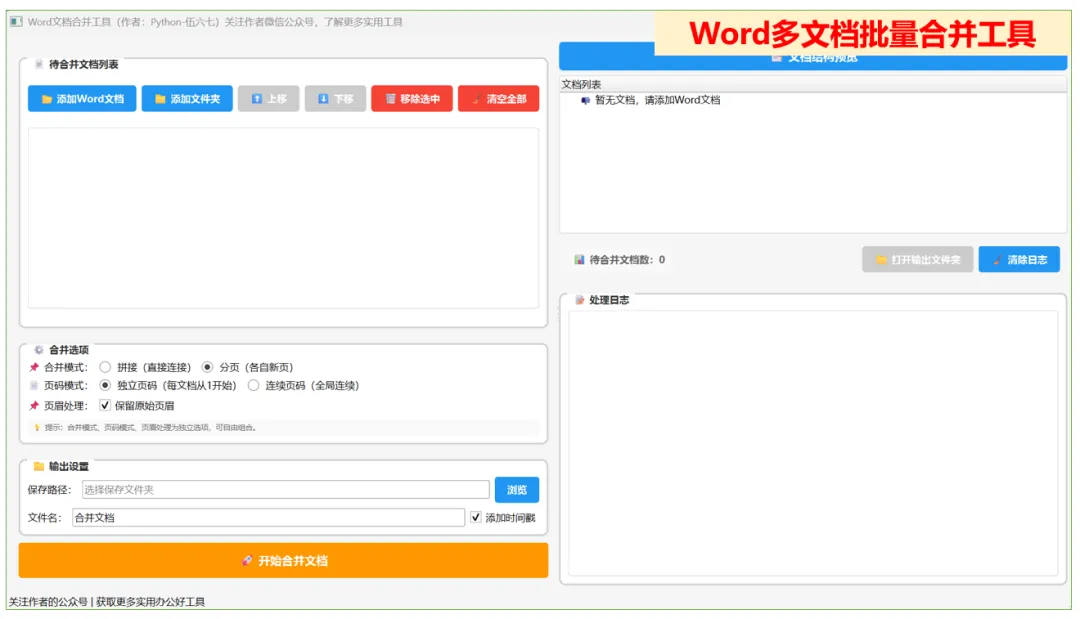Image resolution: width=1080 pixels, height=619 pixels.
Task: Start merging with 开始合并文档 button
Action: click(x=284, y=560)
